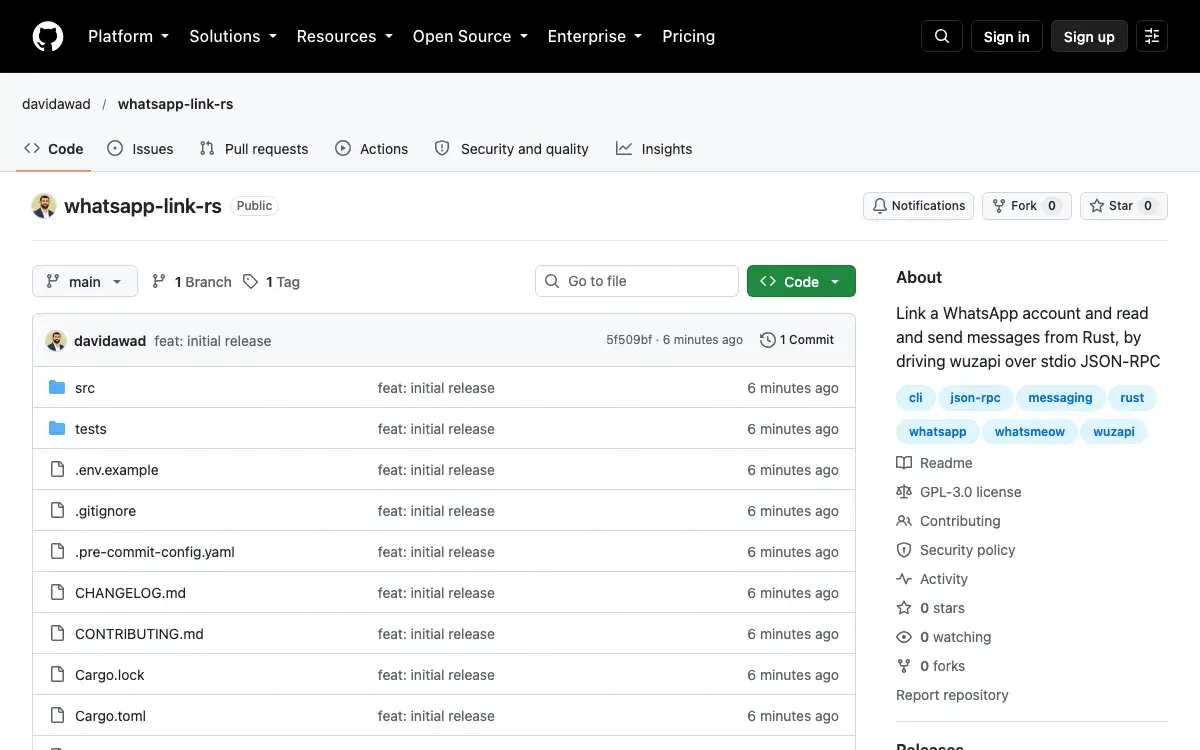Open the Pull requests tab
1200x750 pixels.
point(254,149)
